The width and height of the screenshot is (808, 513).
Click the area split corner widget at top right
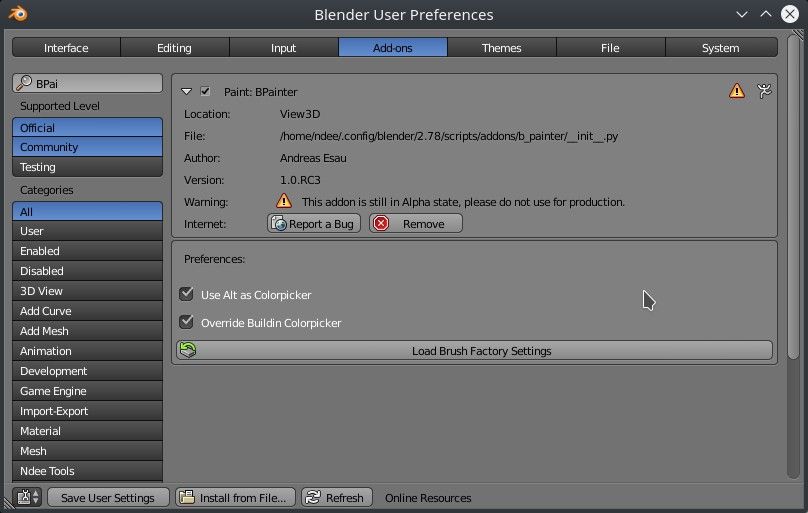tap(797, 34)
